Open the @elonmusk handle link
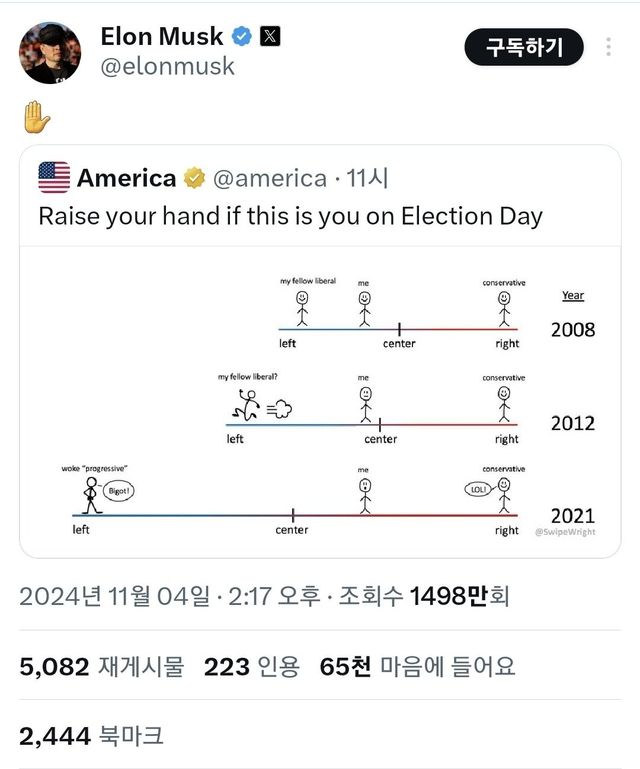Viewport: 640px width, 769px height. pos(167,66)
